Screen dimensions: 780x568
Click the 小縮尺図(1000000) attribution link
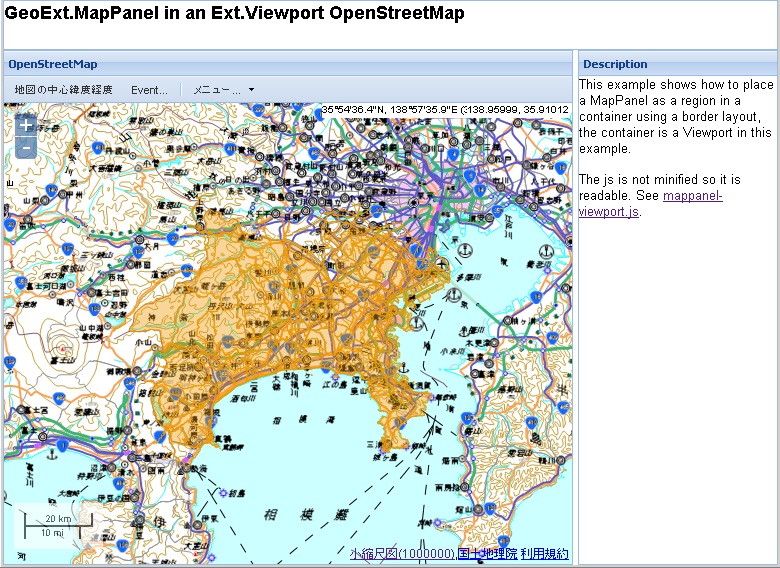click(x=403, y=553)
